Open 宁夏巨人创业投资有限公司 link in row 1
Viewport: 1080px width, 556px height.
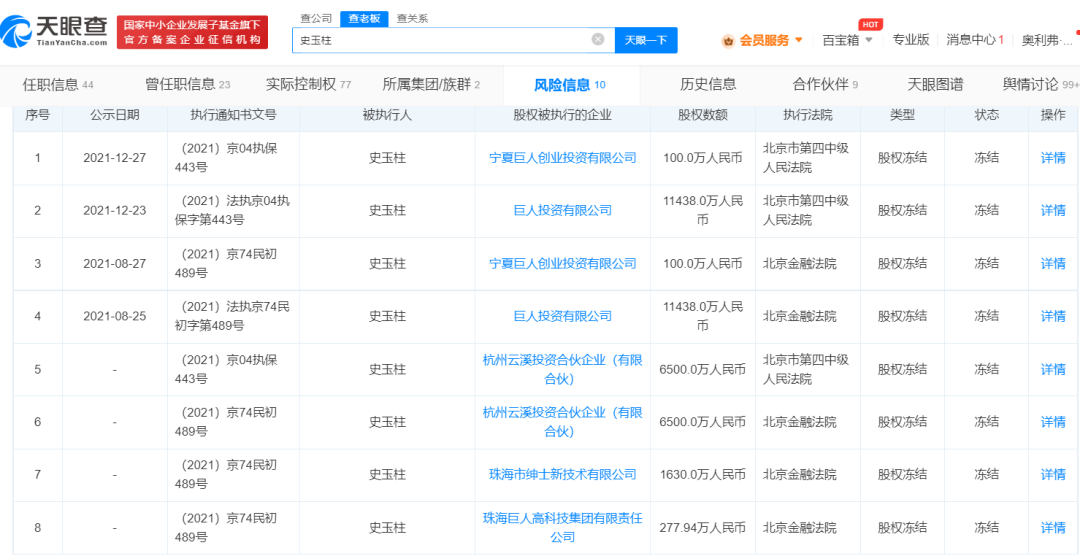click(x=562, y=158)
